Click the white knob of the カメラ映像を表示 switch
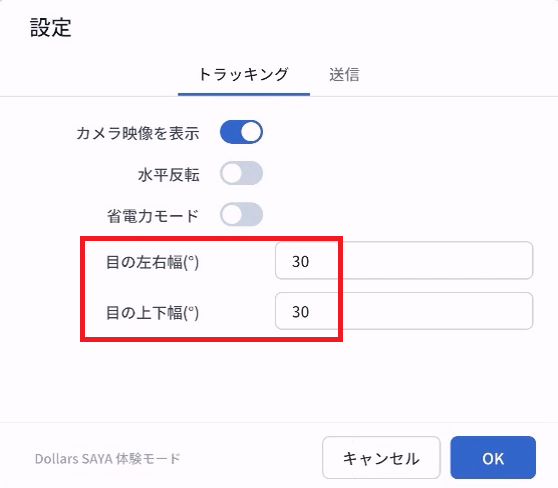The height and width of the screenshot is (488, 558). pos(251,132)
